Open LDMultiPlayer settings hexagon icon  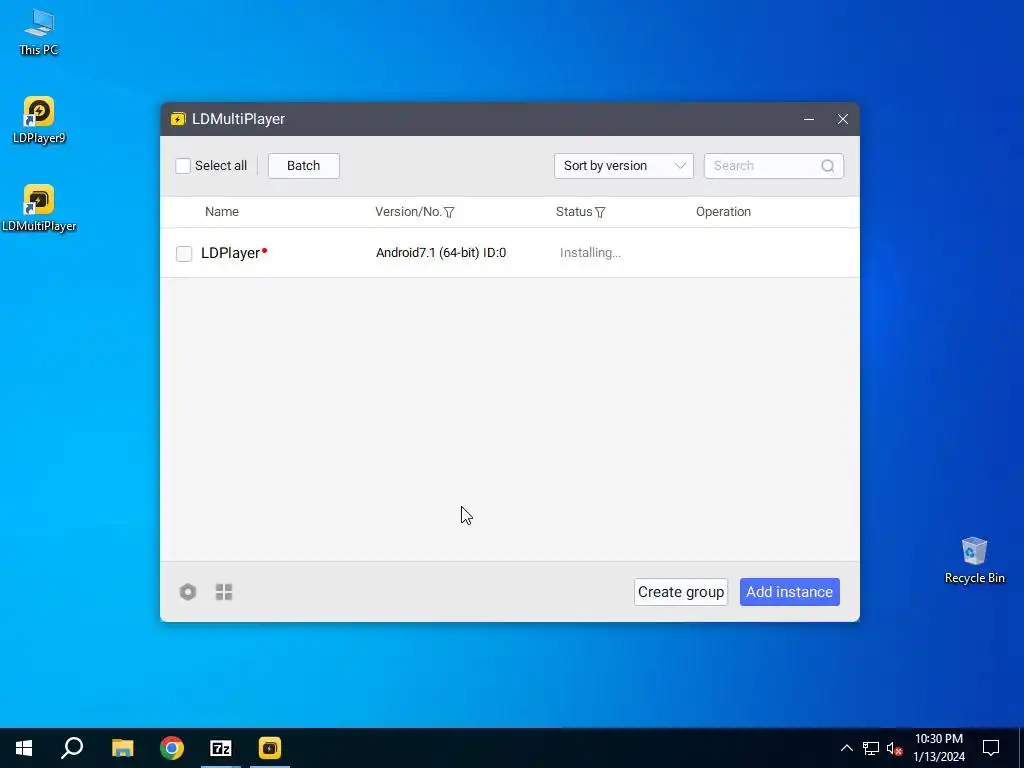(x=188, y=592)
